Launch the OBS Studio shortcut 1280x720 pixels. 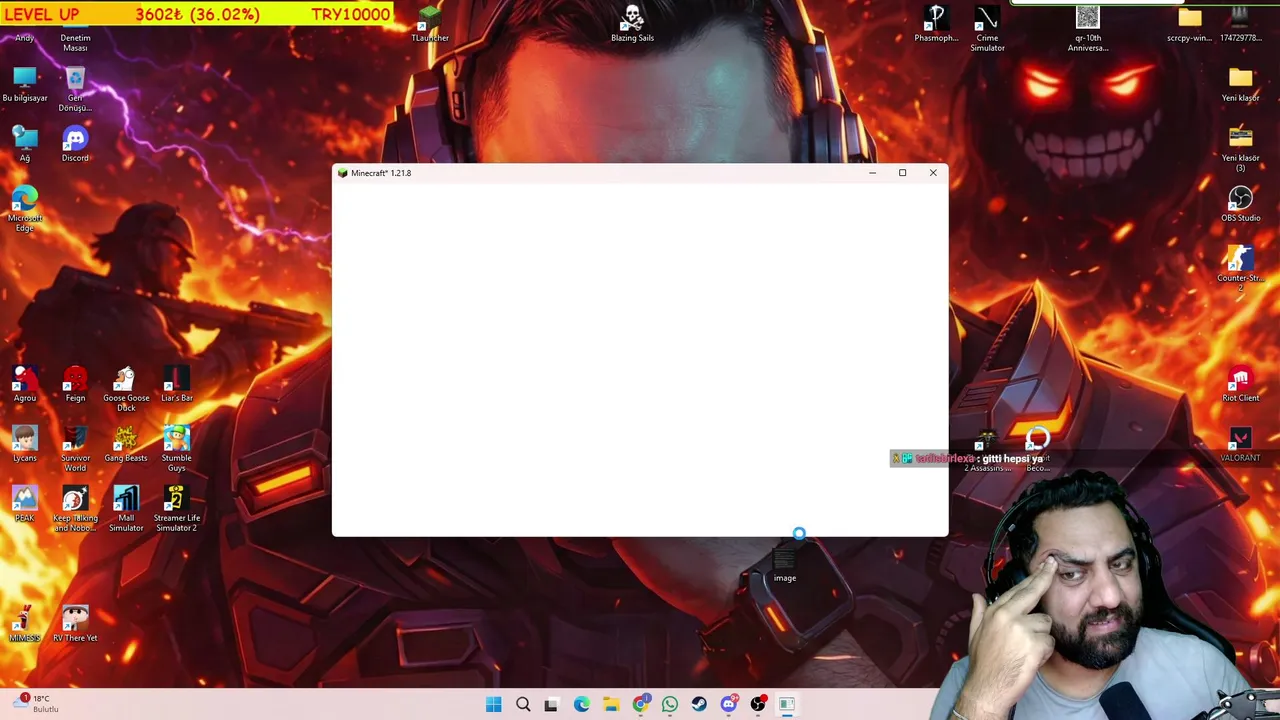pyautogui.click(x=1240, y=204)
